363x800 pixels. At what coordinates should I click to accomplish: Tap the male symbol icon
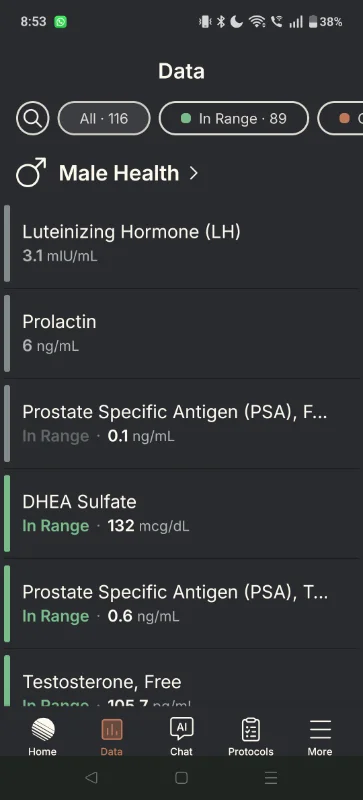pyautogui.click(x=31, y=172)
